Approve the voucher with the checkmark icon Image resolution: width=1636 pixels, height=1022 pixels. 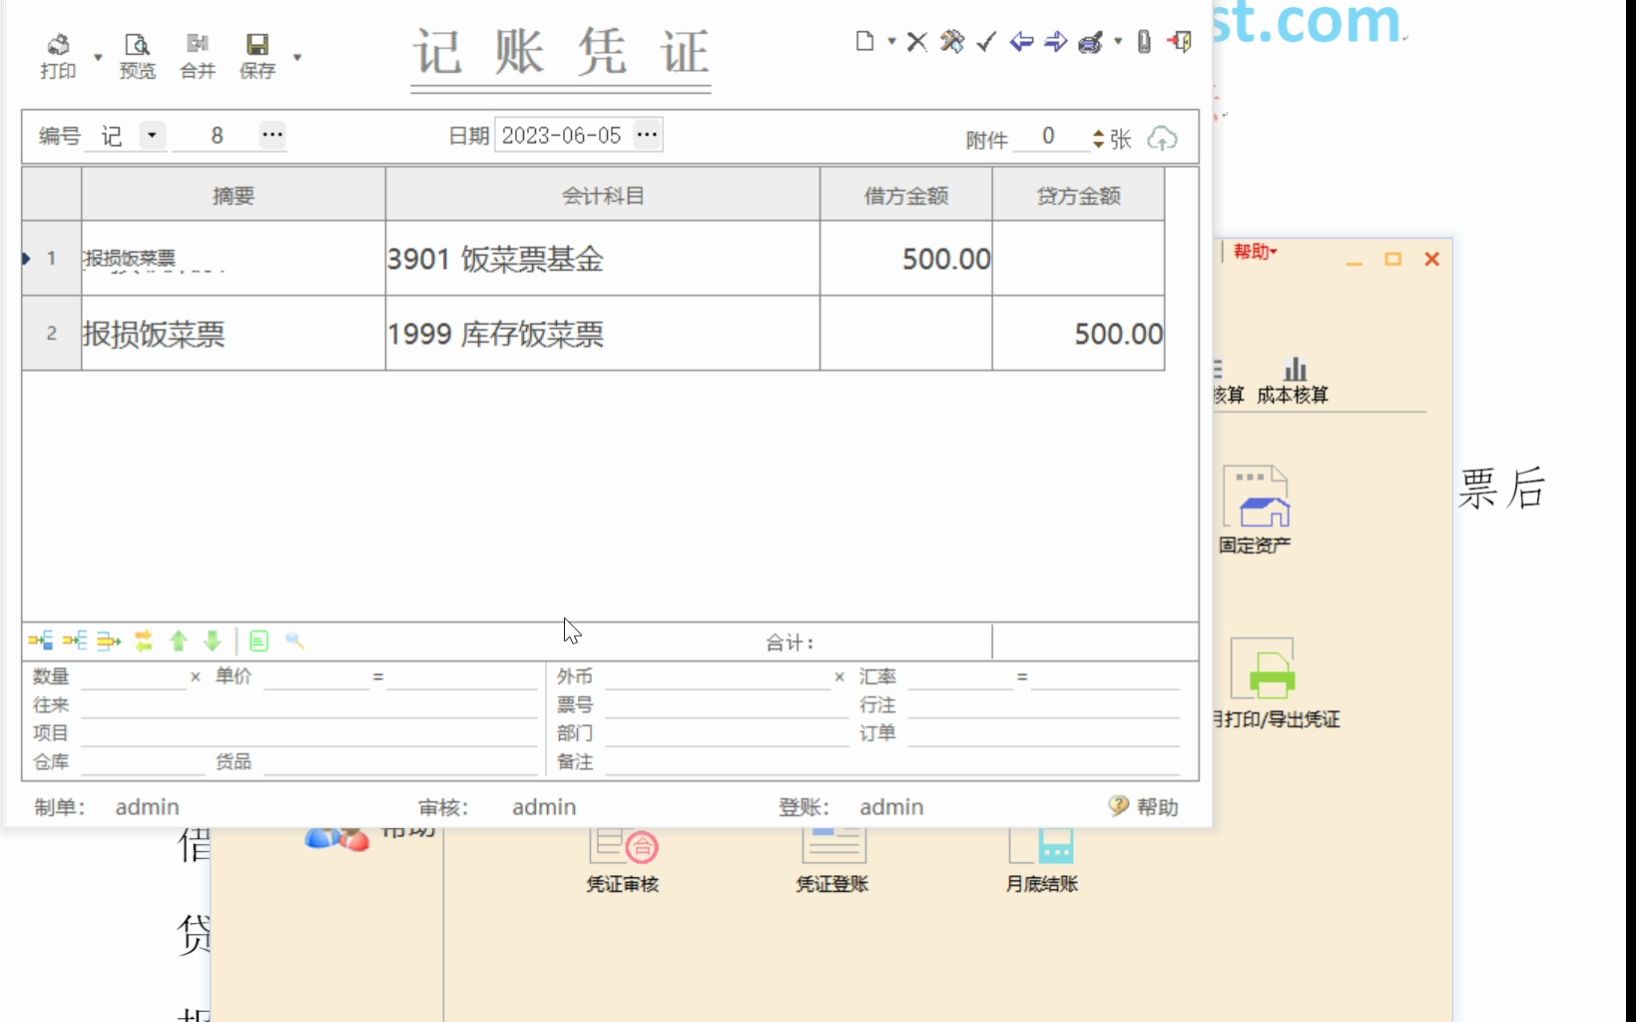[987, 42]
